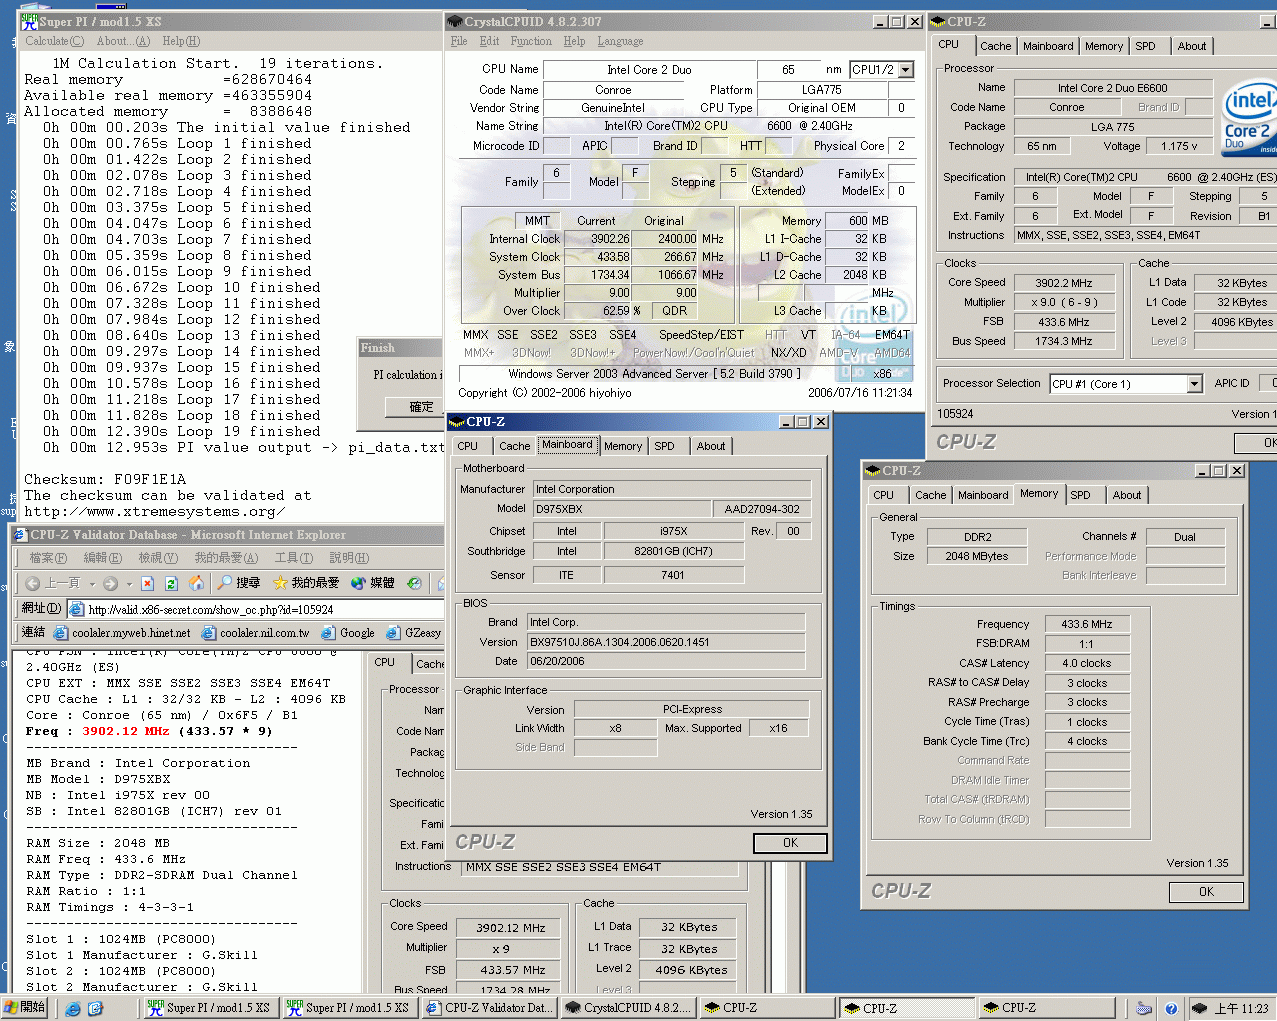Screen dimensions: 1277x1021
Task: Open Help menu in Super PI
Action: [x=181, y=41]
